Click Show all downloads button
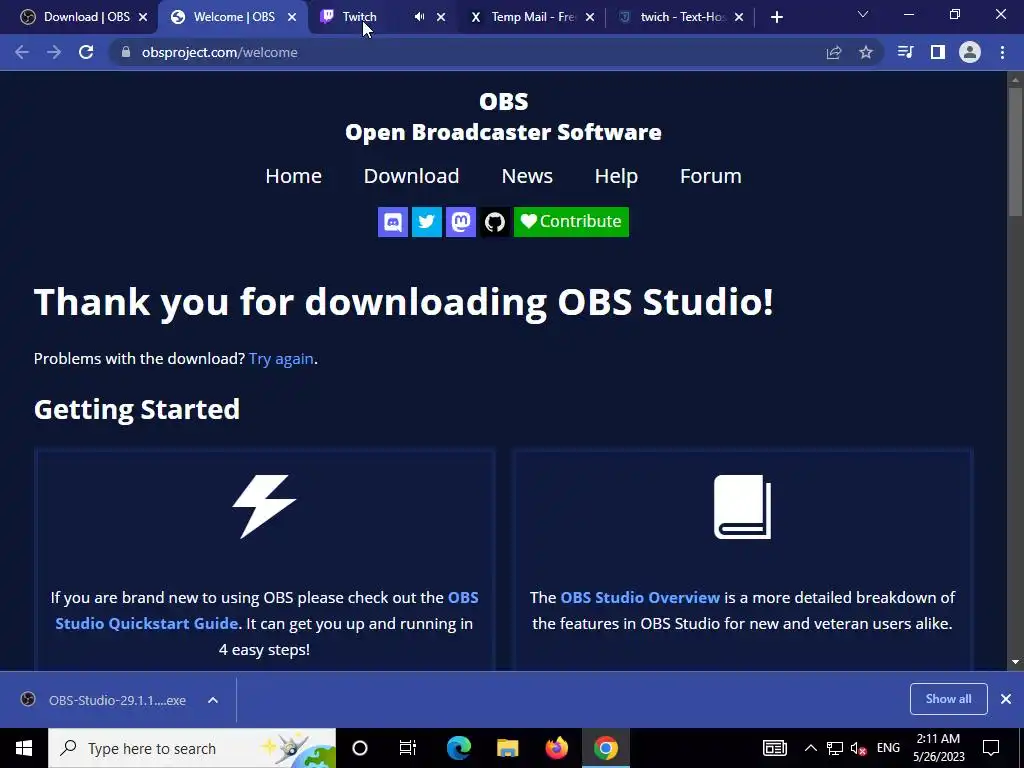 pos(948,699)
